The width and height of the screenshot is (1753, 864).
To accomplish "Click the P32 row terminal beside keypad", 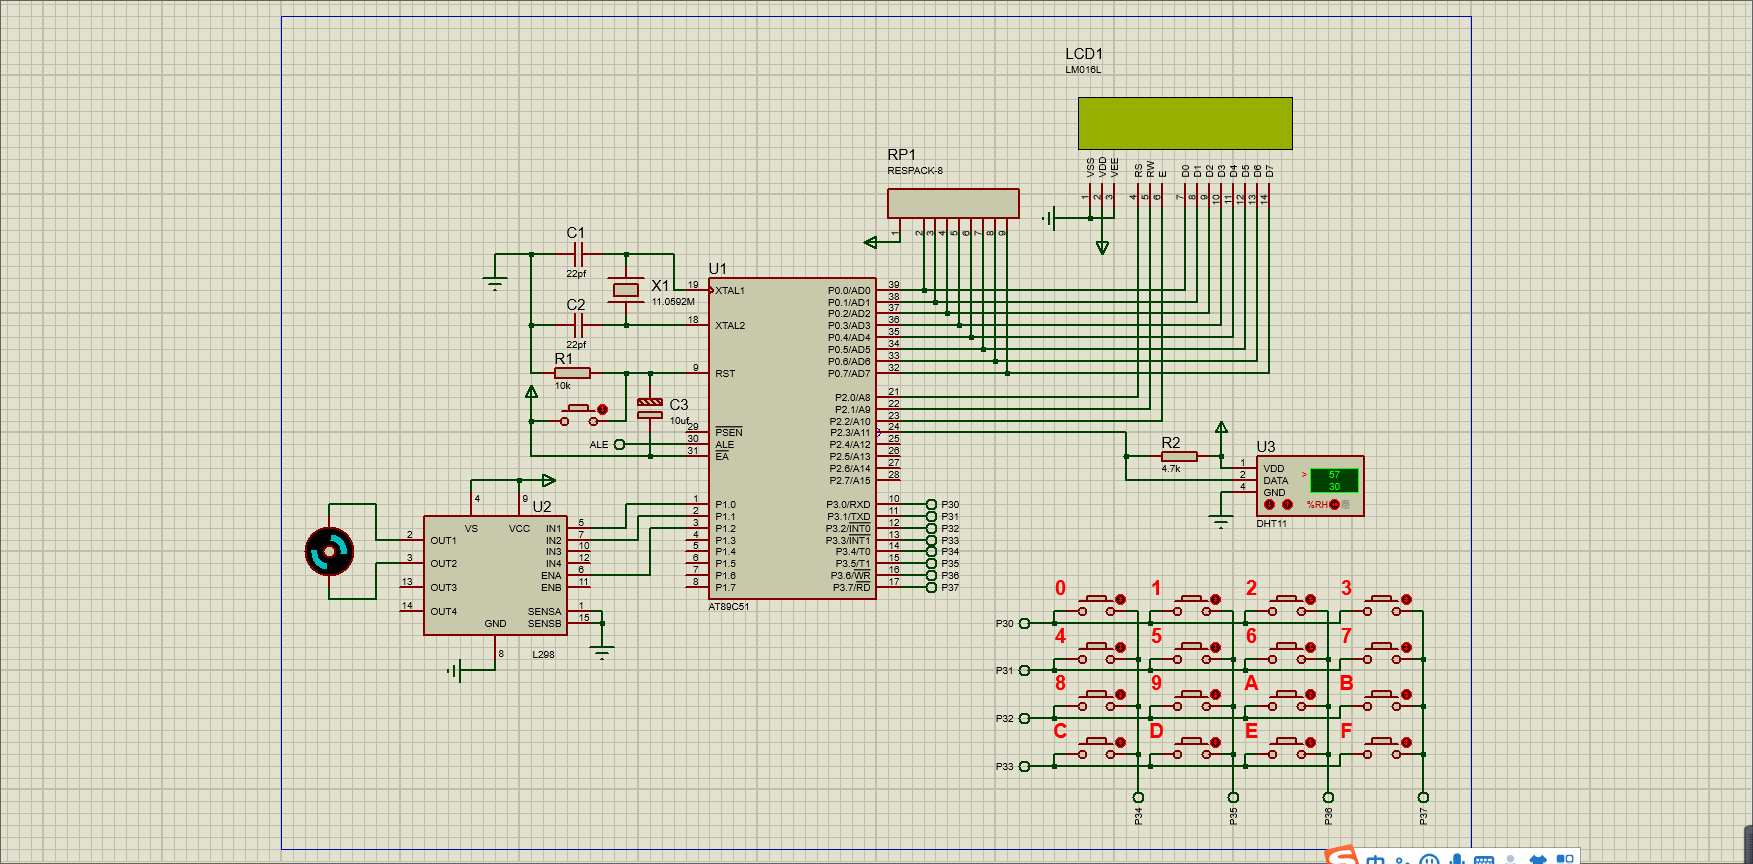I will coord(1024,718).
